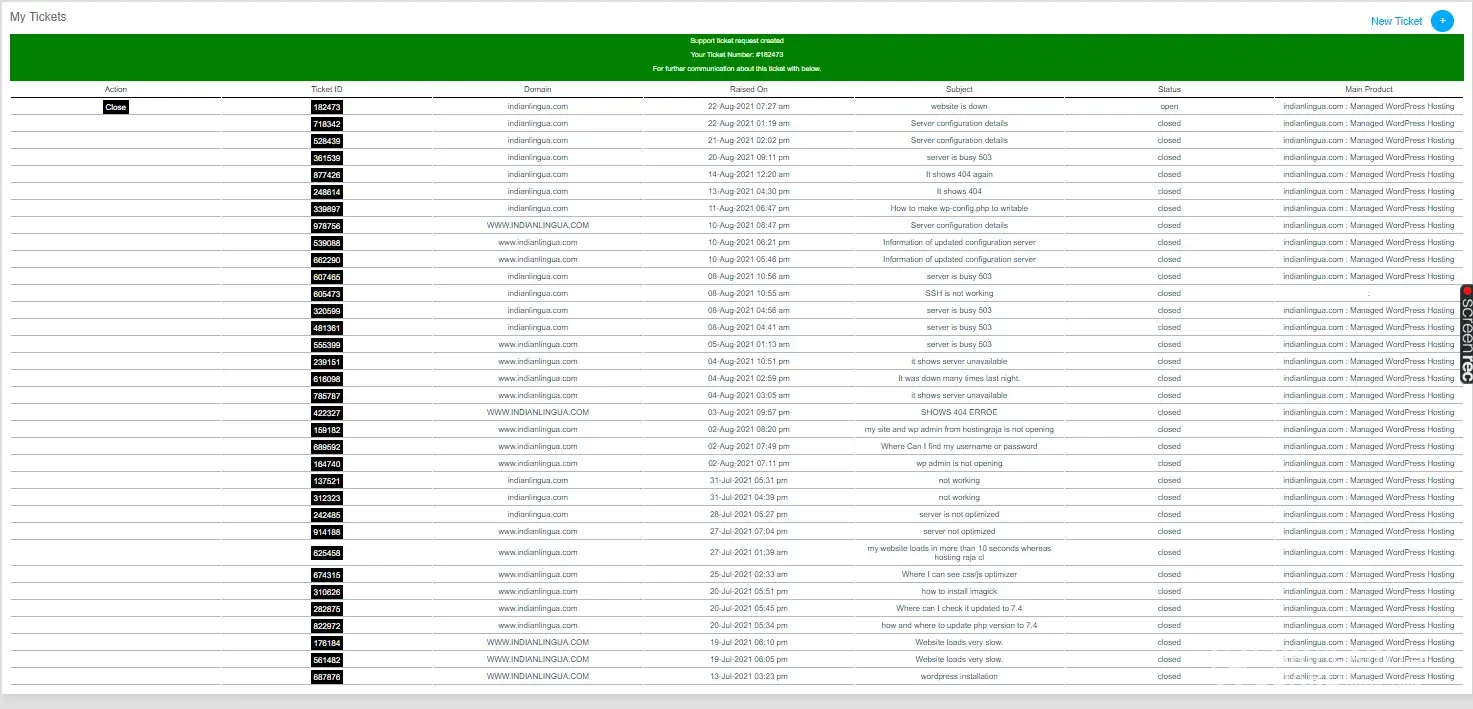Open ticket ID 310626 about imagick
The image size is (1473, 709).
click(x=327, y=592)
